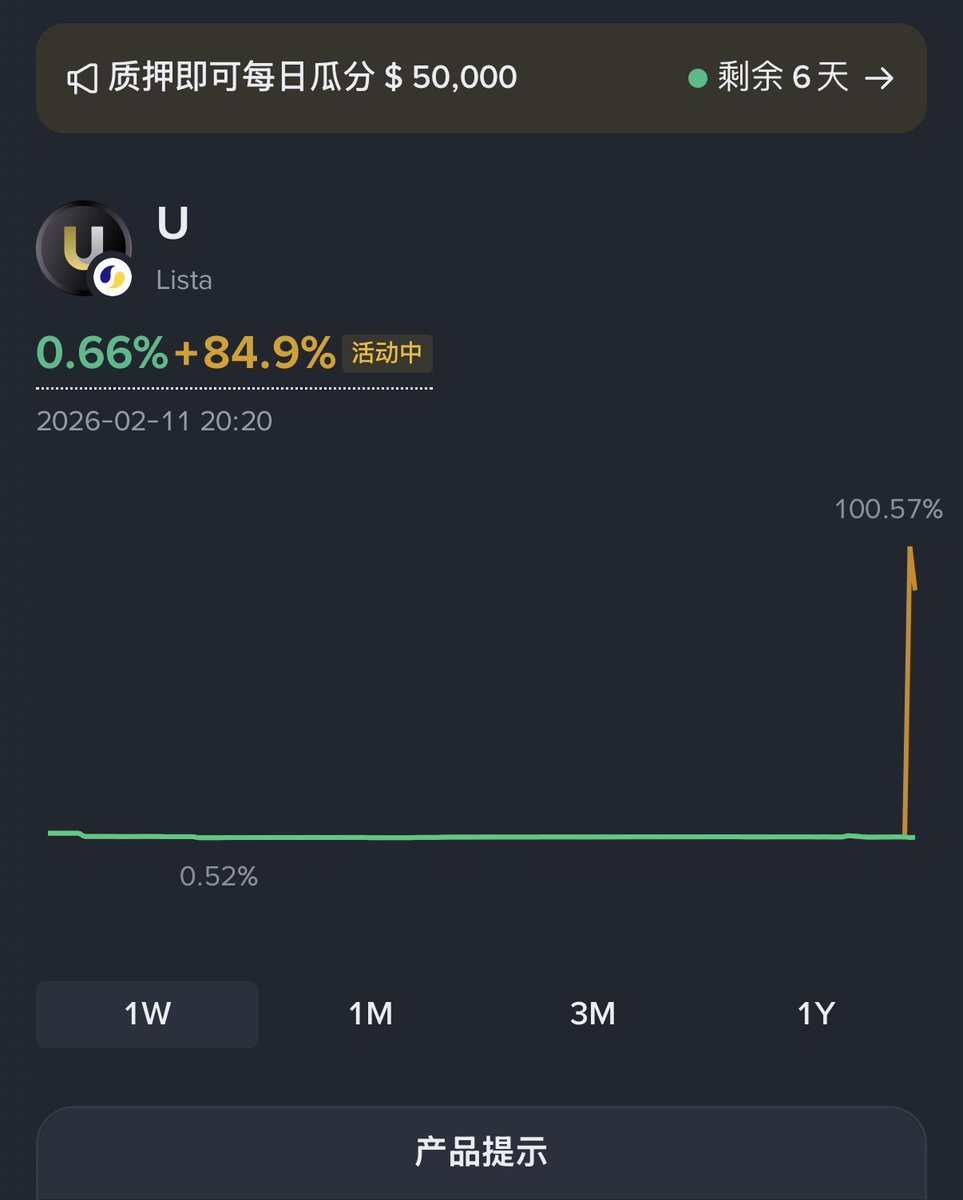Click the U token logo

78,246
